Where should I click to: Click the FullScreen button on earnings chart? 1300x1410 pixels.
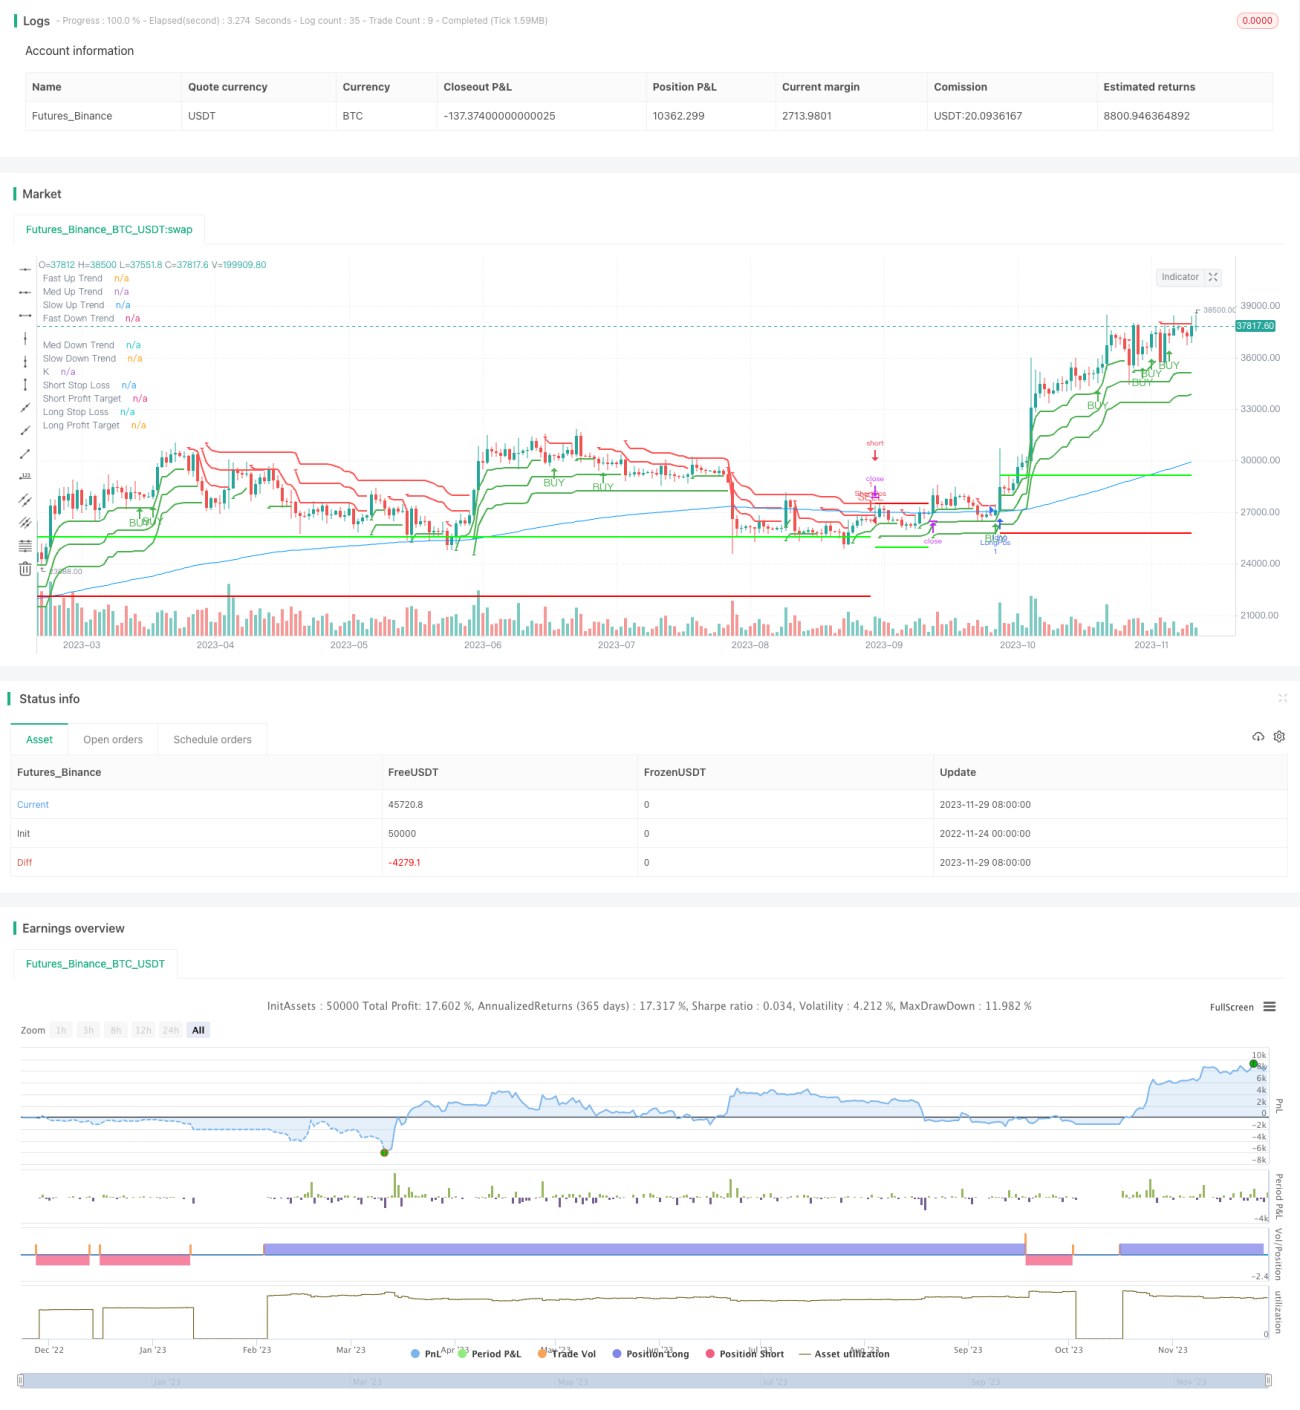[x=1232, y=1007]
